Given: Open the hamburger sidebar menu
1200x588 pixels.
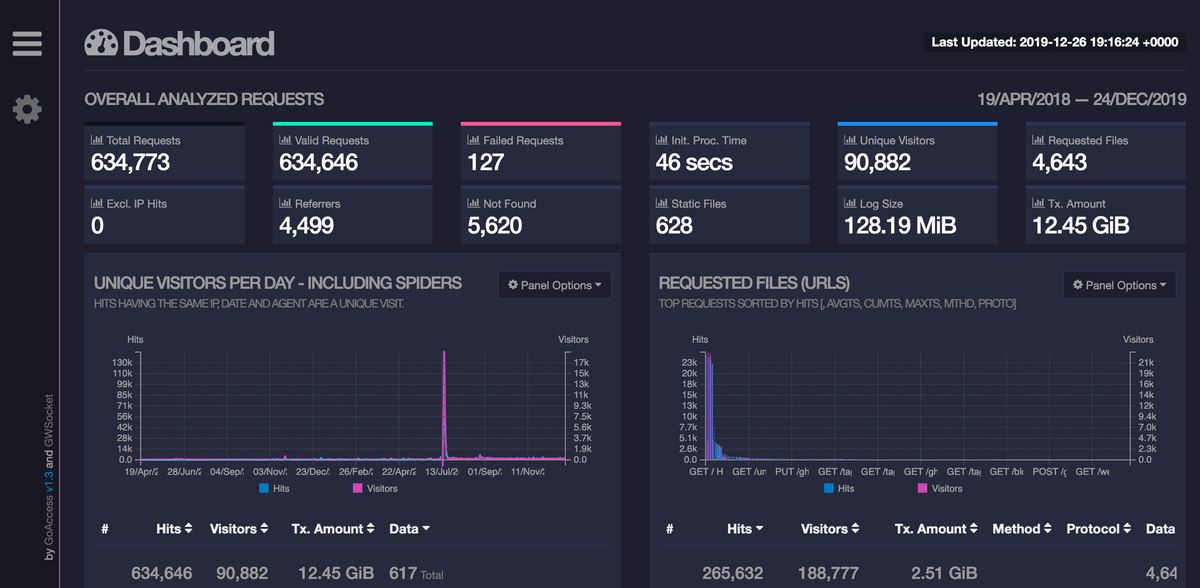Looking at the screenshot, I should 27,42.
